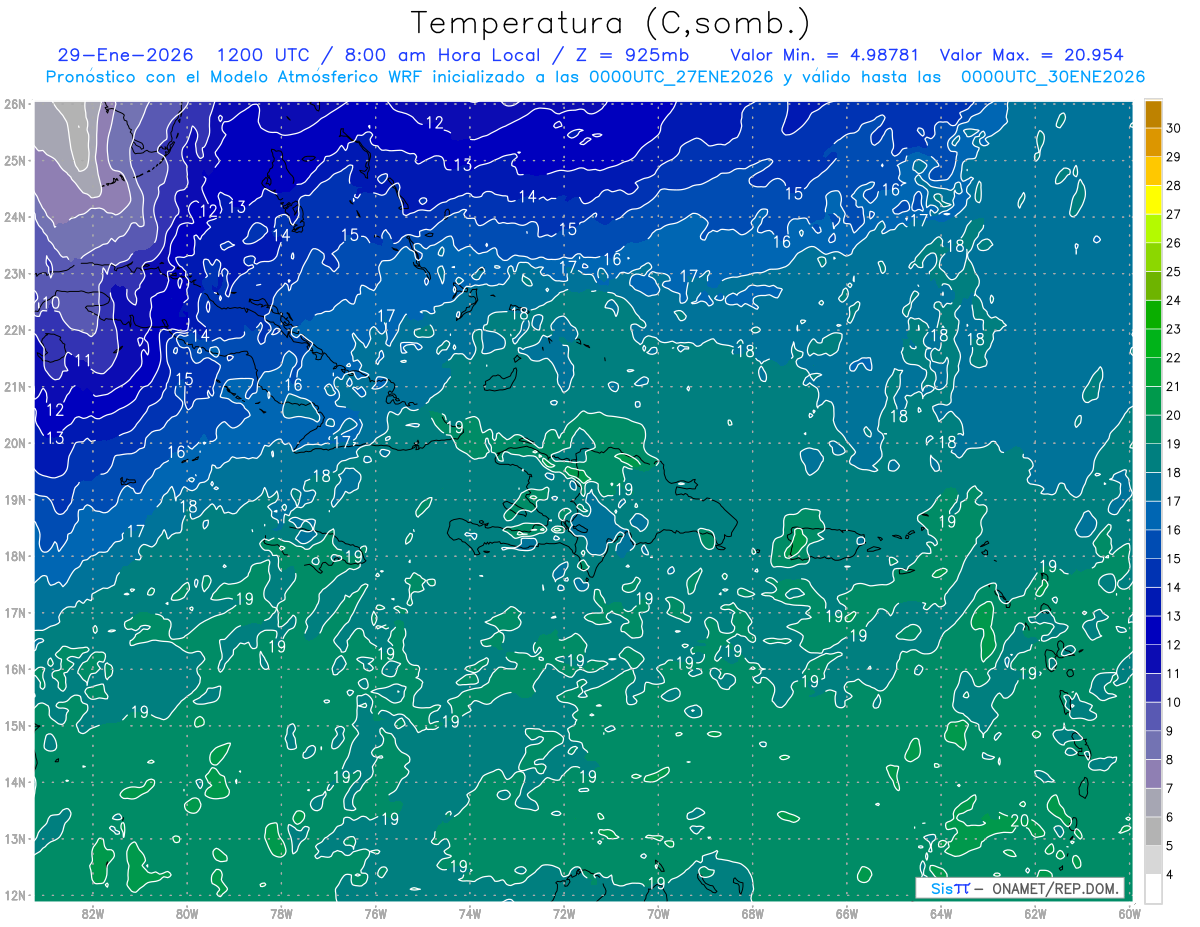Click the 22N latitude axis label
Viewport: 1200px width, 927px height.
click(x=14, y=330)
